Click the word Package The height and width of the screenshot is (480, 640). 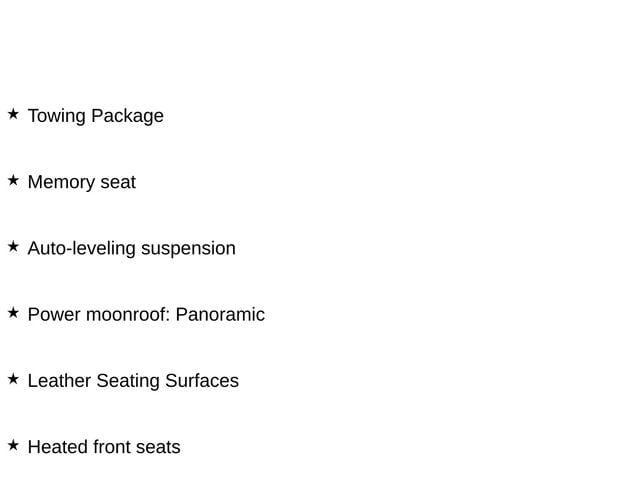[127, 116]
